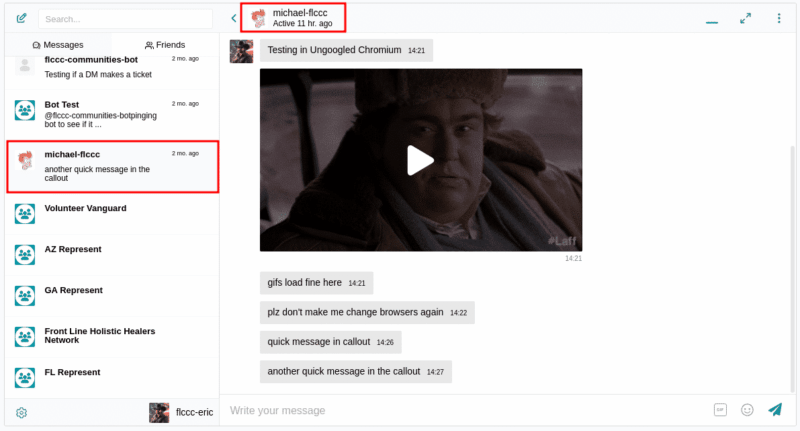The width and height of the screenshot is (800, 431).
Task: Click michael-flccc avatar in conversation list
Action: tap(24, 160)
